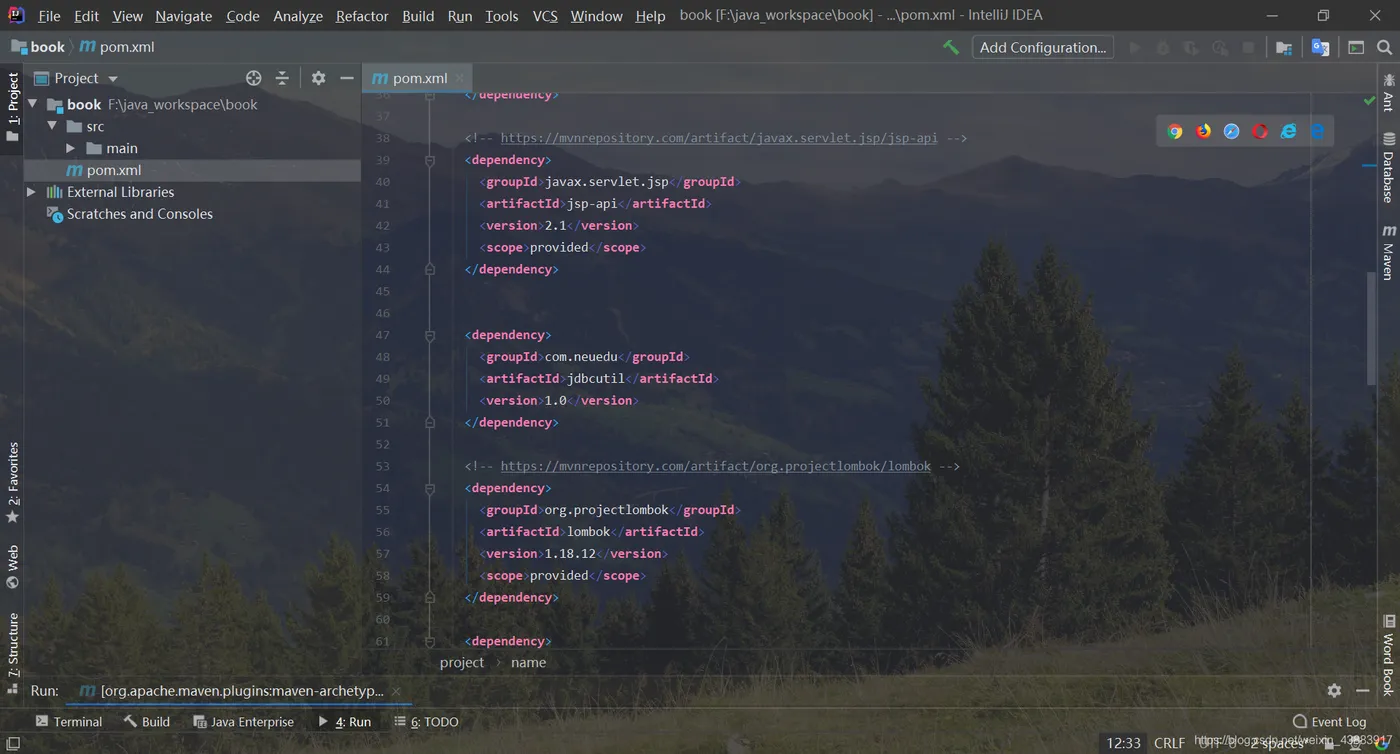This screenshot has height=754, width=1400.
Task: Hide the Project tool window
Action: pos(347,78)
